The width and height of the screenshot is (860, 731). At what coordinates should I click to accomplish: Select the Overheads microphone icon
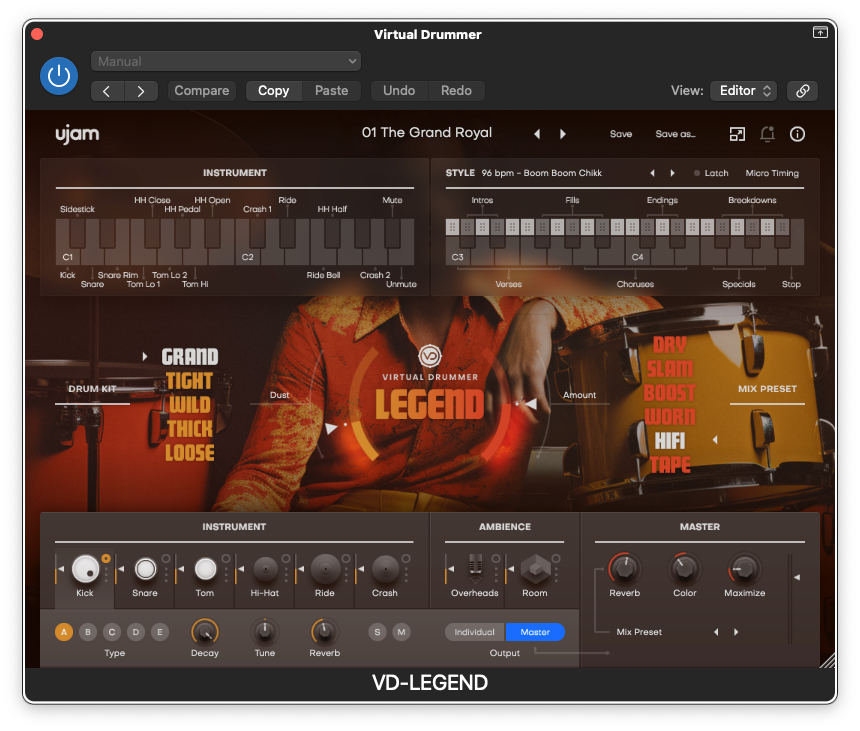pos(476,568)
